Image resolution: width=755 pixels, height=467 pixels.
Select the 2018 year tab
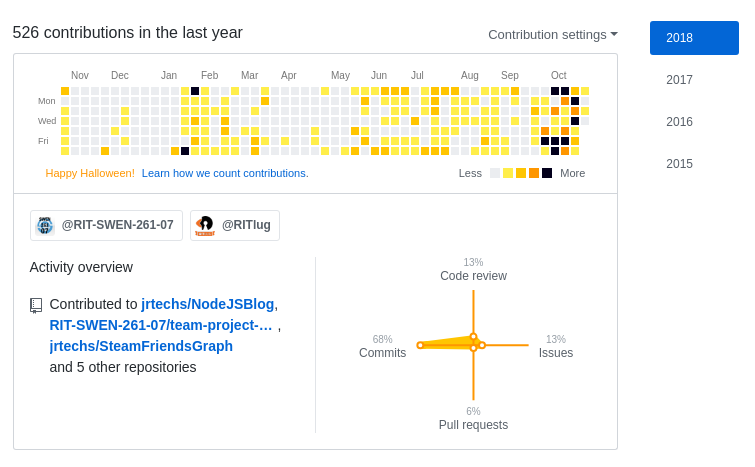pos(694,38)
